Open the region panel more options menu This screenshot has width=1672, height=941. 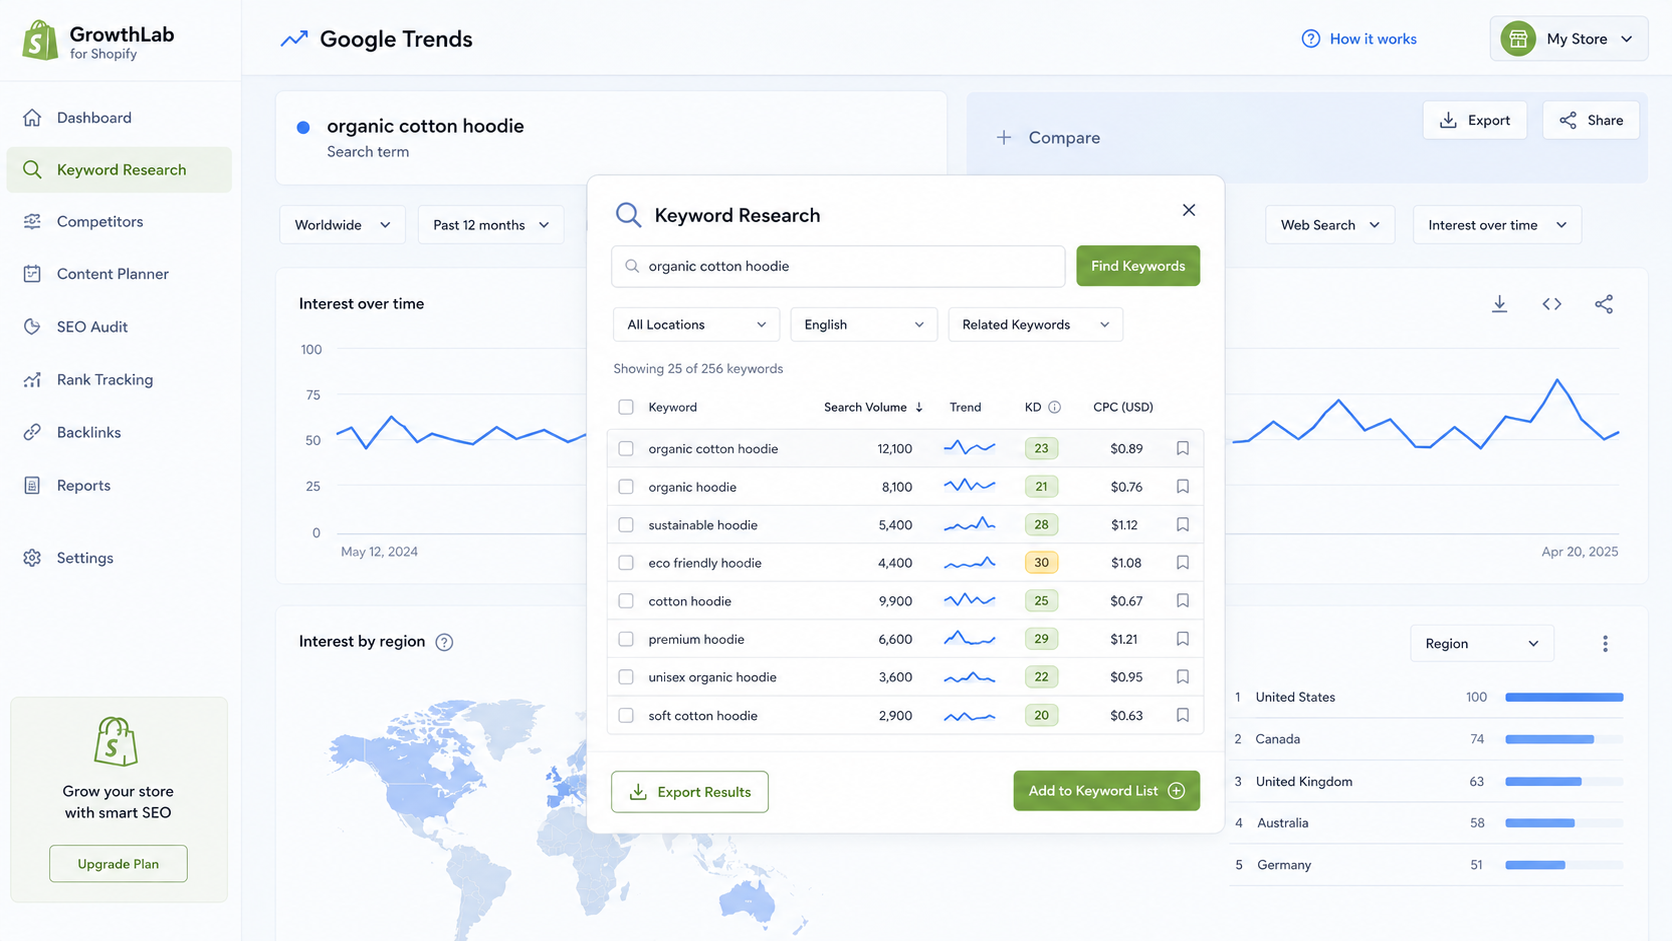click(1605, 643)
